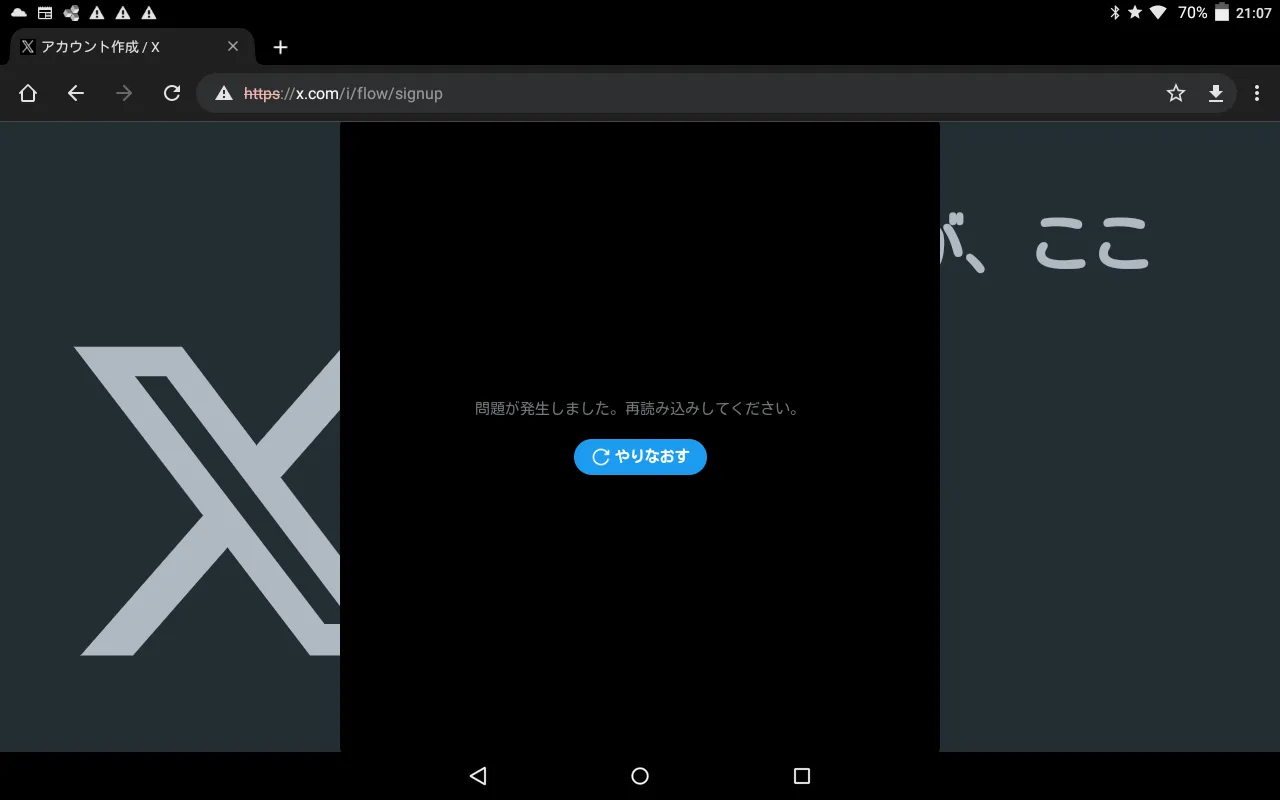Select the アカウント作成 / X tab
Screen dimensions: 1280x800
coord(130,47)
